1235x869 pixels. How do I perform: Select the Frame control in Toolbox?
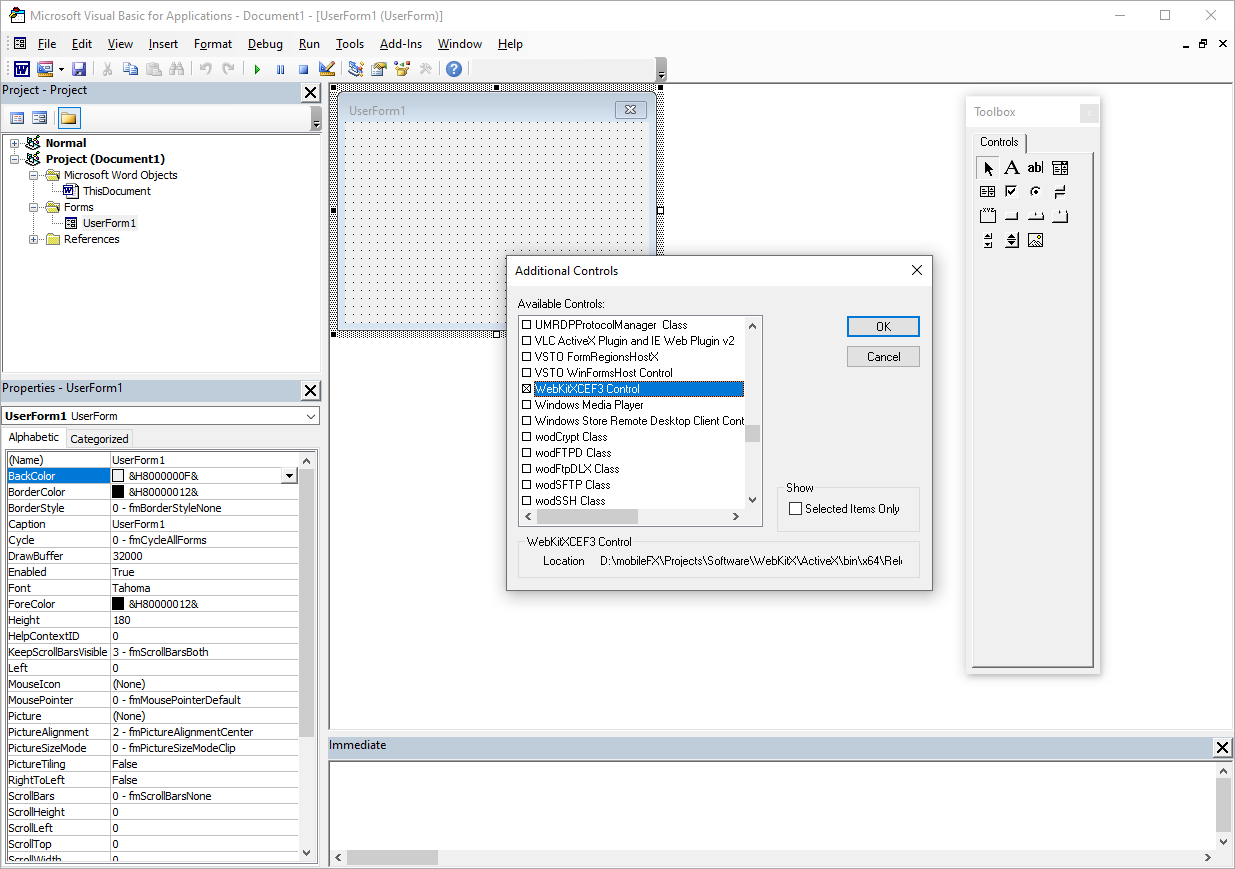(x=988, y=215)
